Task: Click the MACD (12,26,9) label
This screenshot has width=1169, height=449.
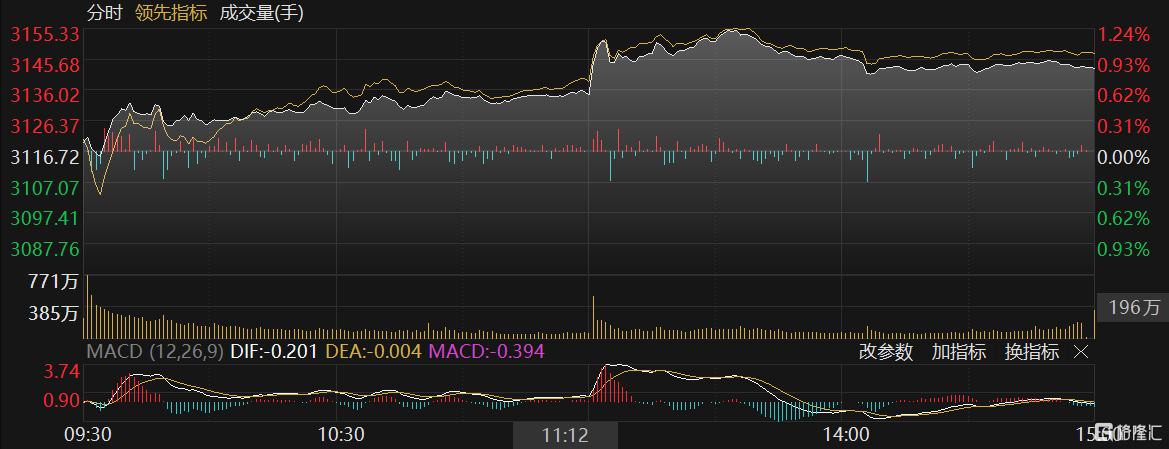Action: click(x=156, y=351)
